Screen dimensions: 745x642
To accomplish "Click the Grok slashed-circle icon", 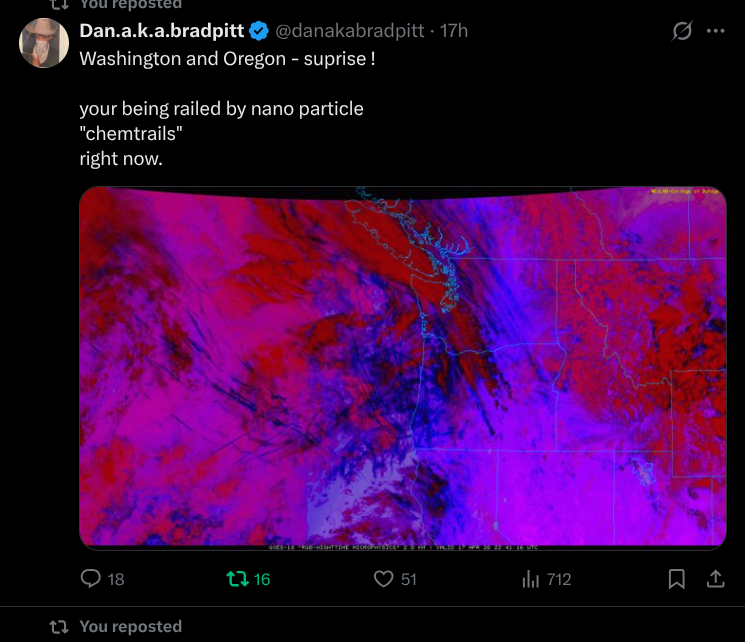I will click(x=682, y=31).
